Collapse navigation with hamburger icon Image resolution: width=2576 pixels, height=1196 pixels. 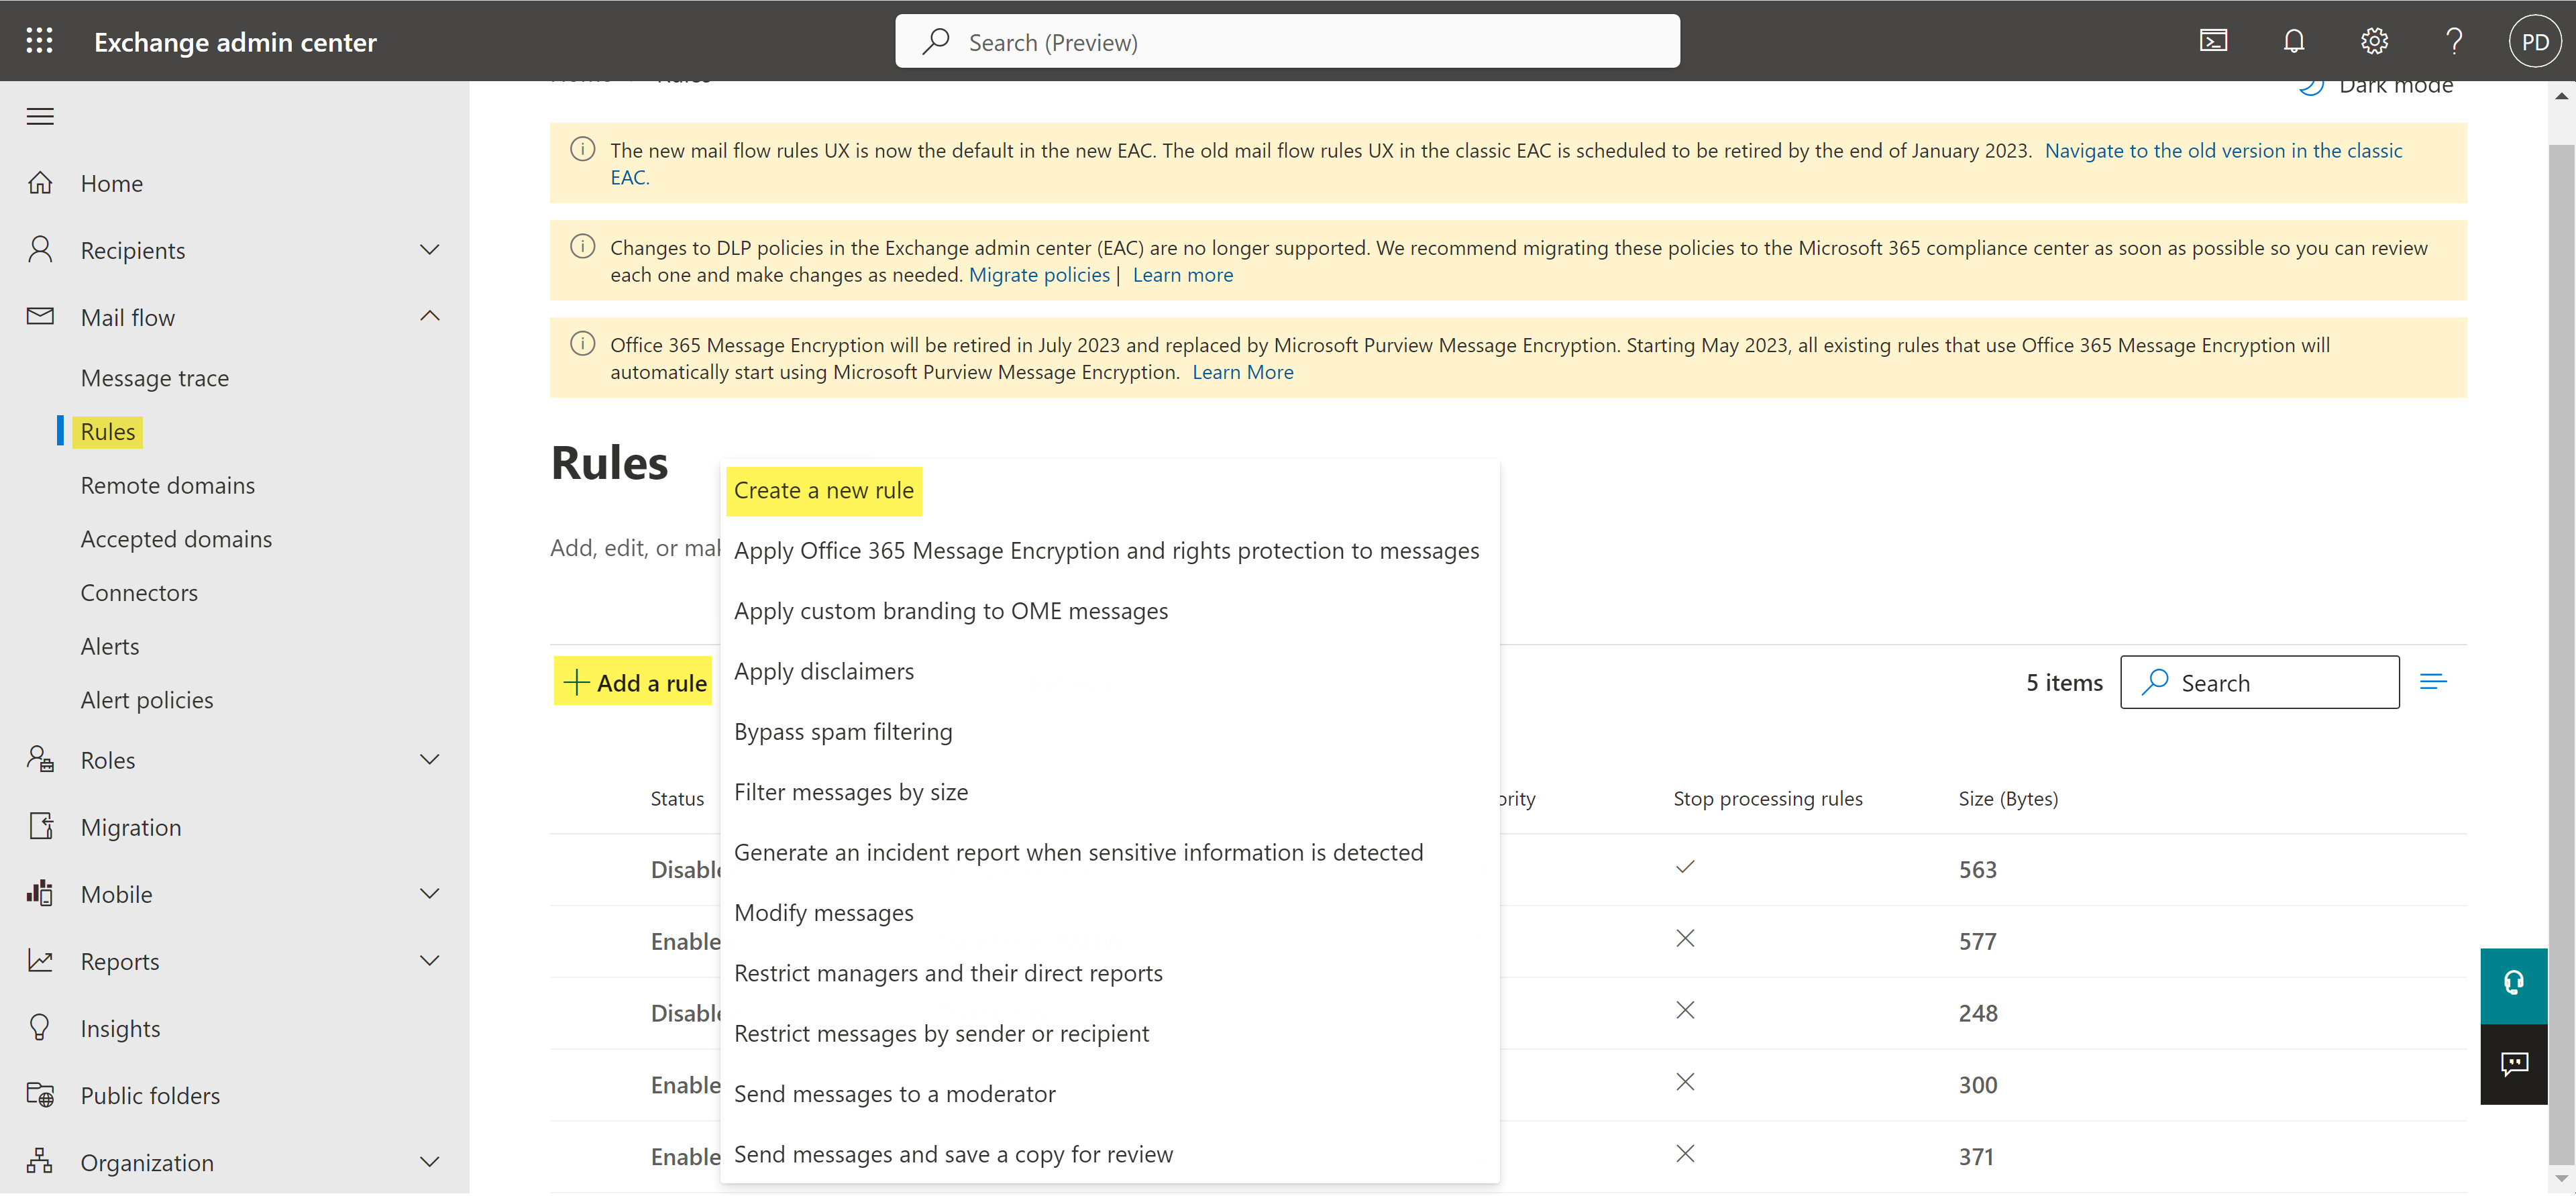40,116
